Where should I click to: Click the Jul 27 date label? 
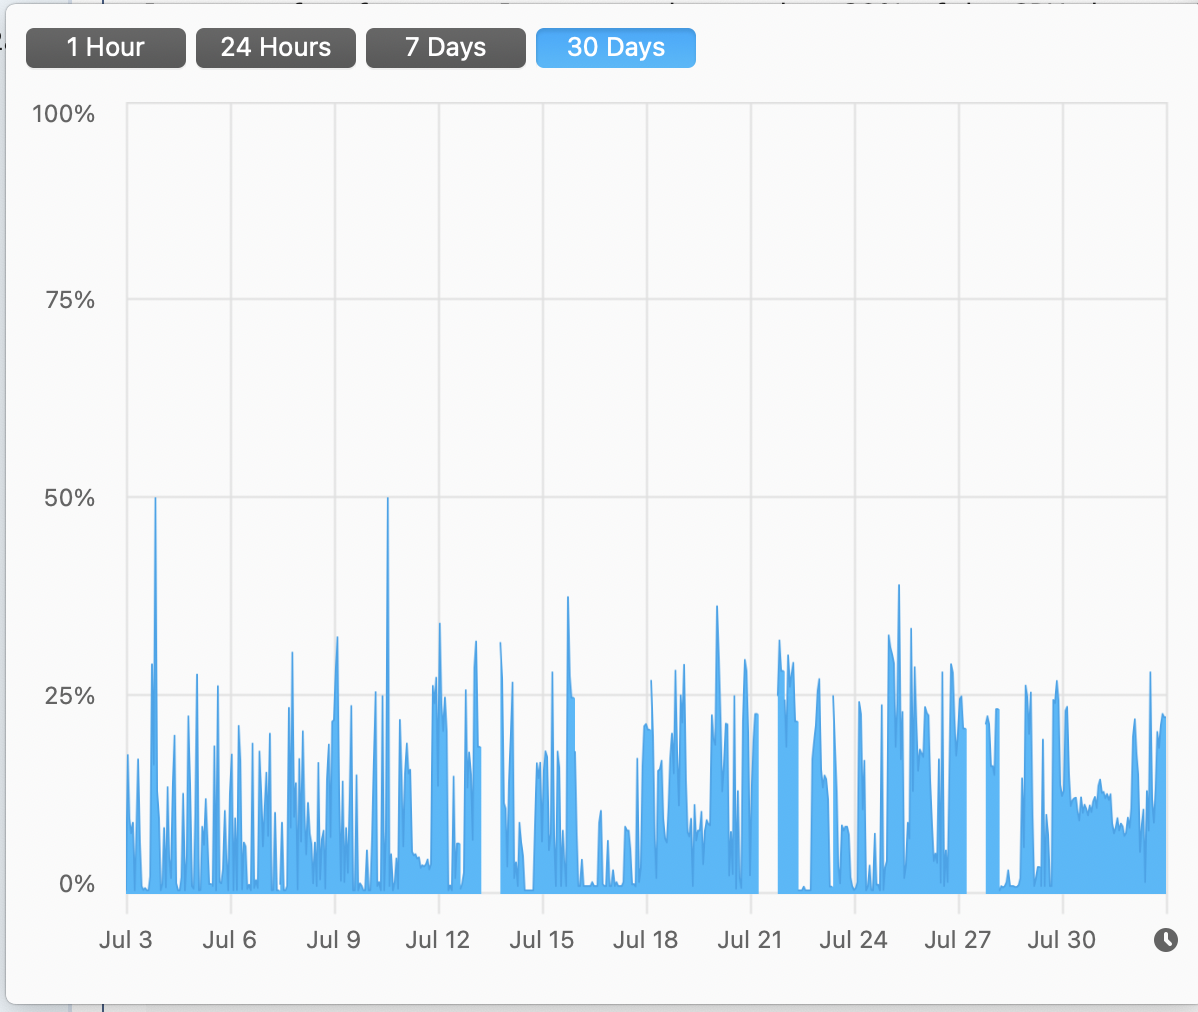pos(957,939)
